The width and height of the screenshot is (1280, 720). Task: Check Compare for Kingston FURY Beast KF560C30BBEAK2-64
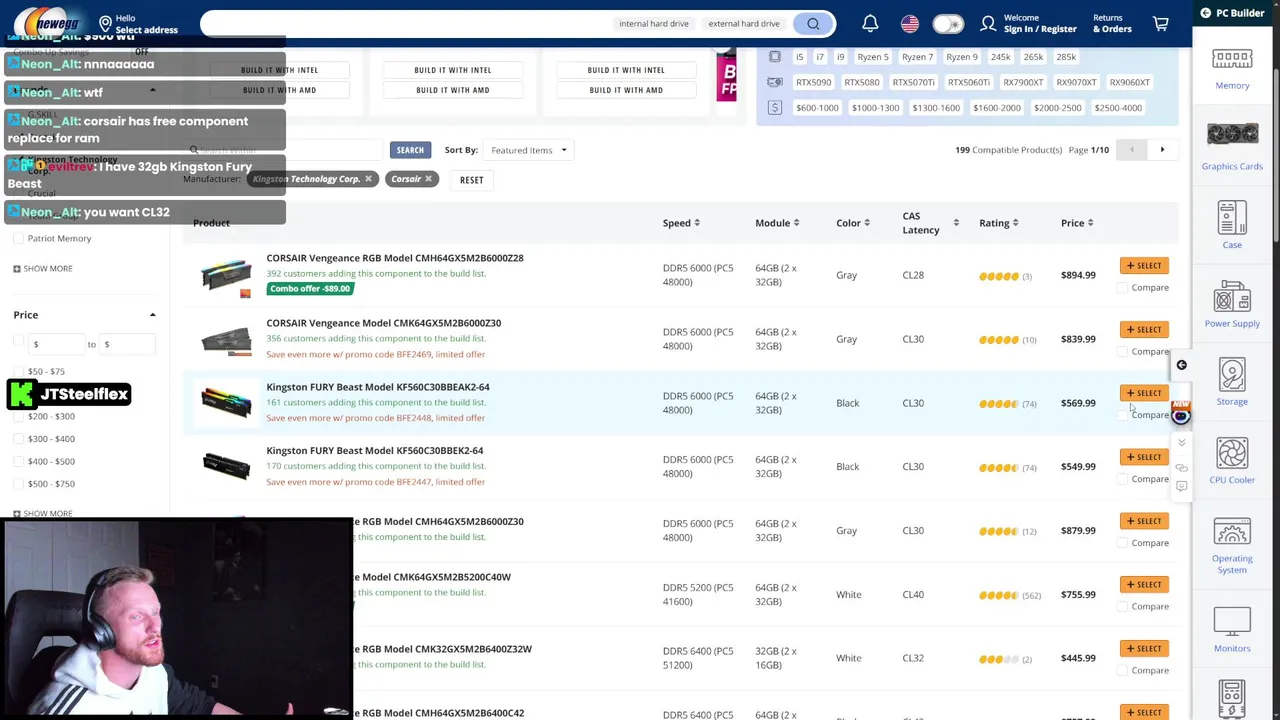(1123, 415)
